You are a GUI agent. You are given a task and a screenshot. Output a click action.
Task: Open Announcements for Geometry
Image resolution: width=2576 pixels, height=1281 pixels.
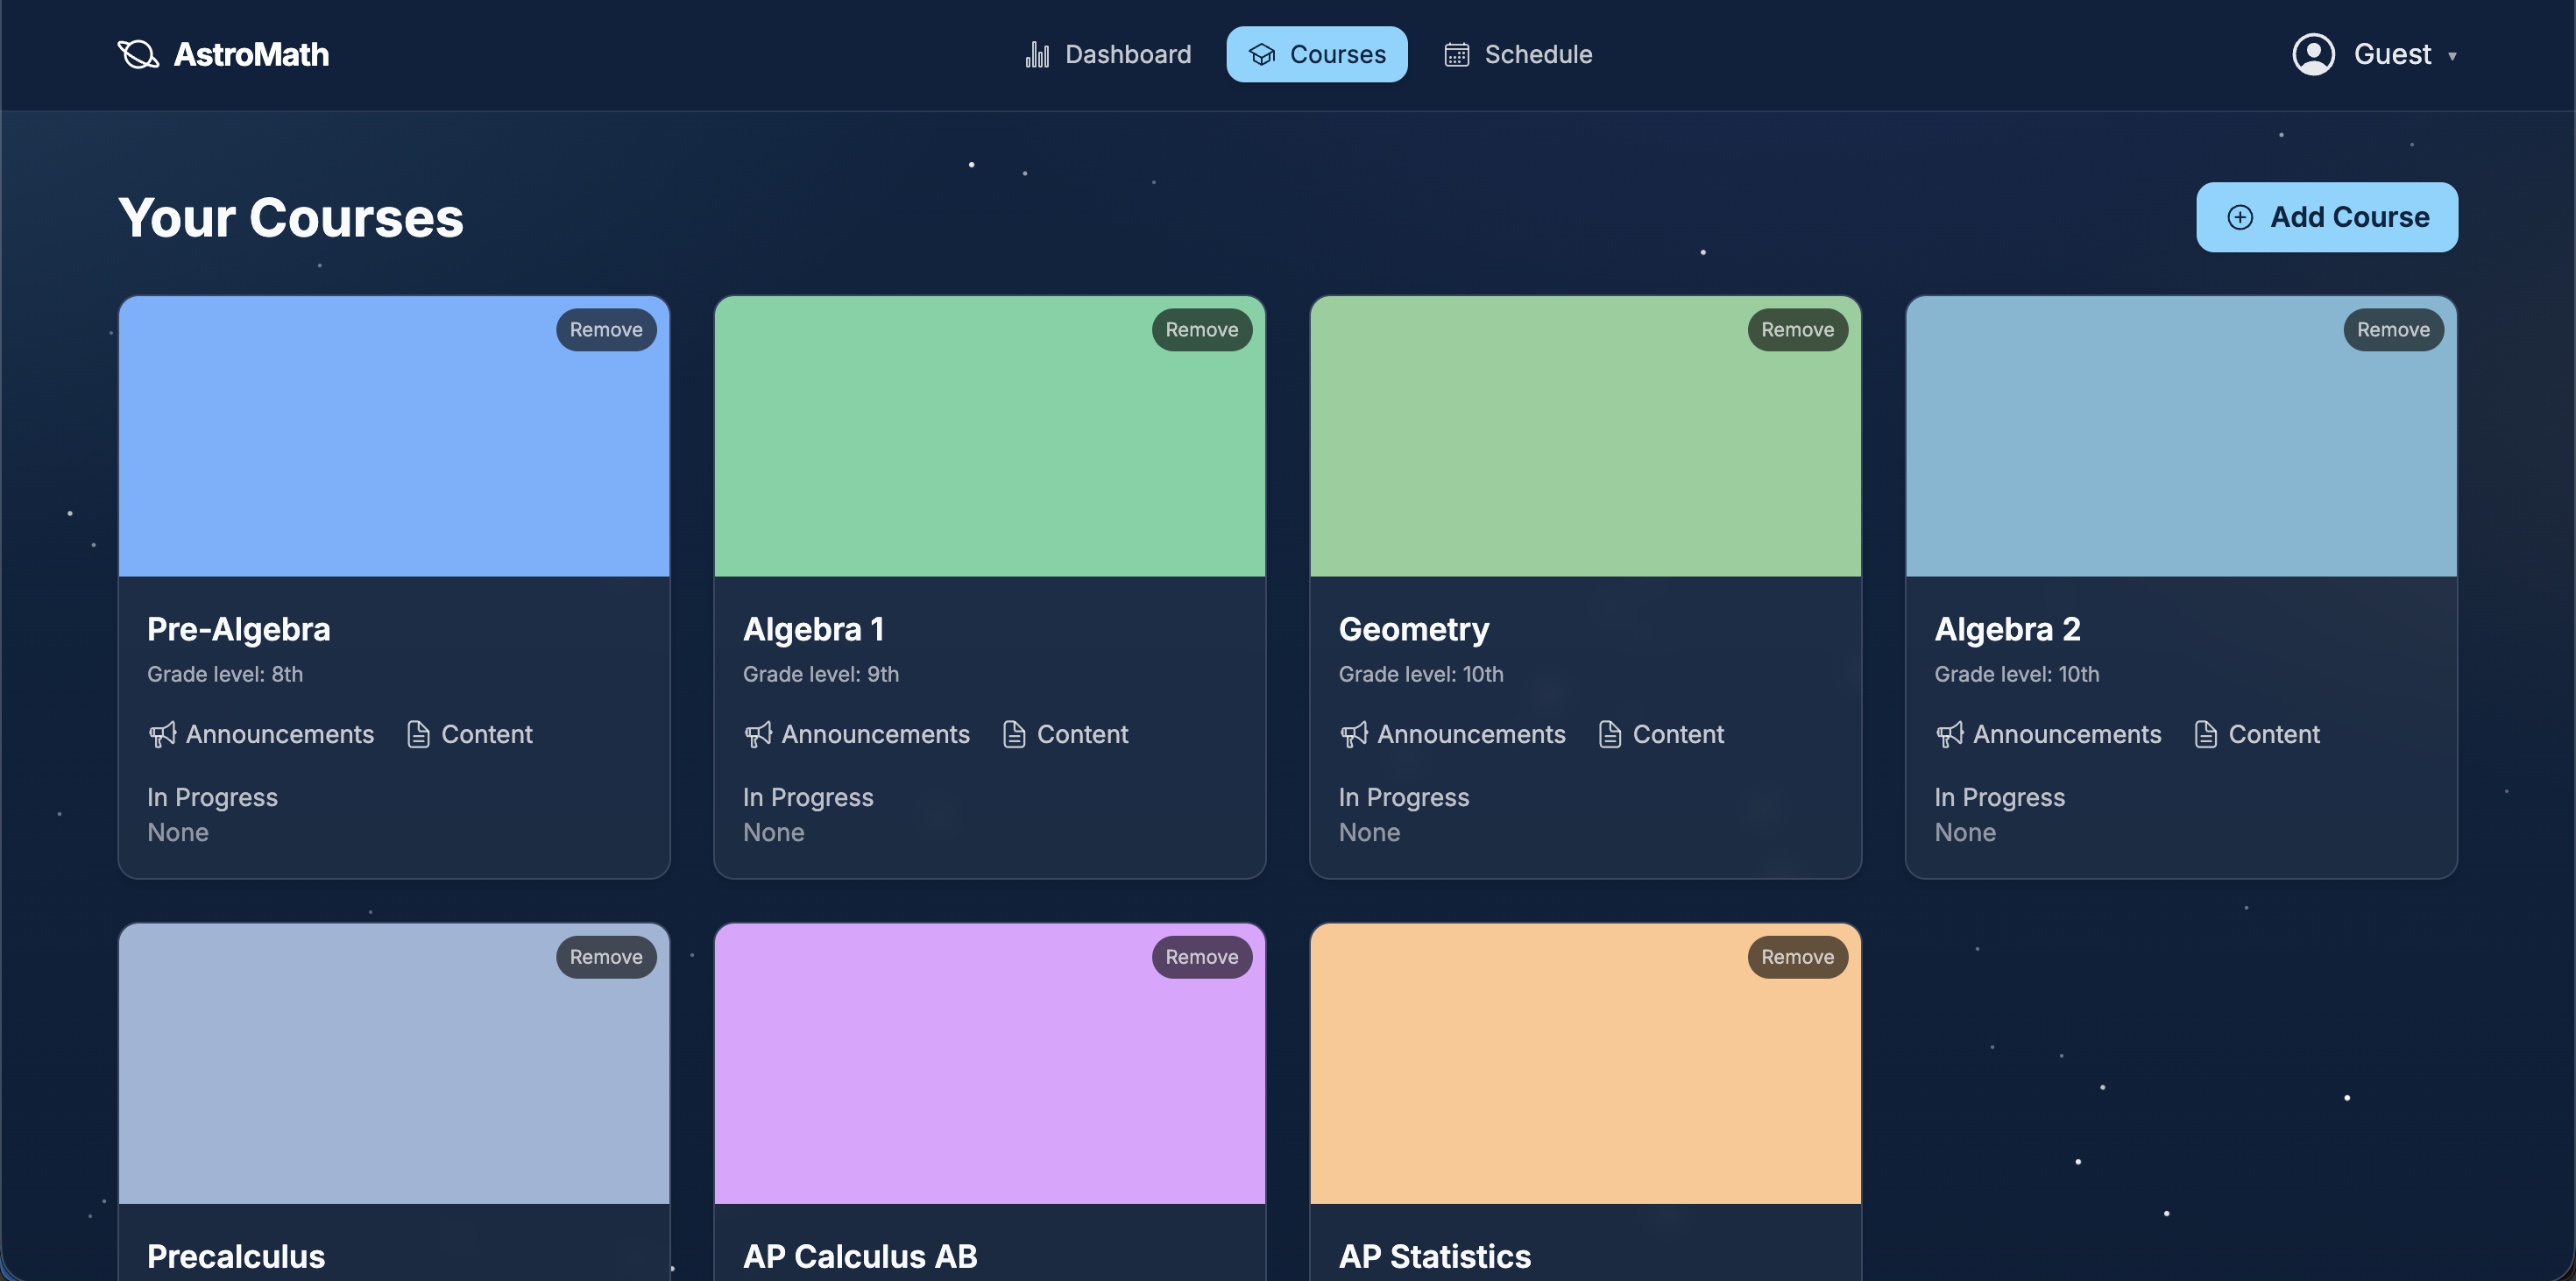pos(1453,734)
